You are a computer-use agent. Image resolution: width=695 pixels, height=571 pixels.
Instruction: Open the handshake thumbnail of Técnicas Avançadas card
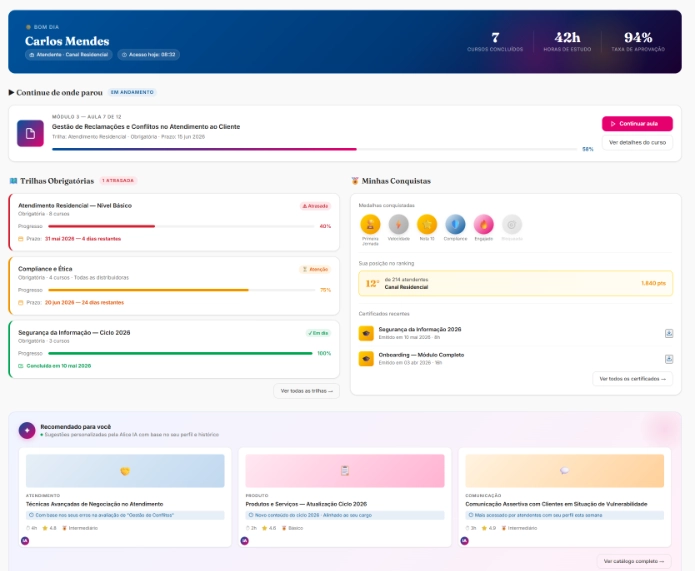coord(125,471)
